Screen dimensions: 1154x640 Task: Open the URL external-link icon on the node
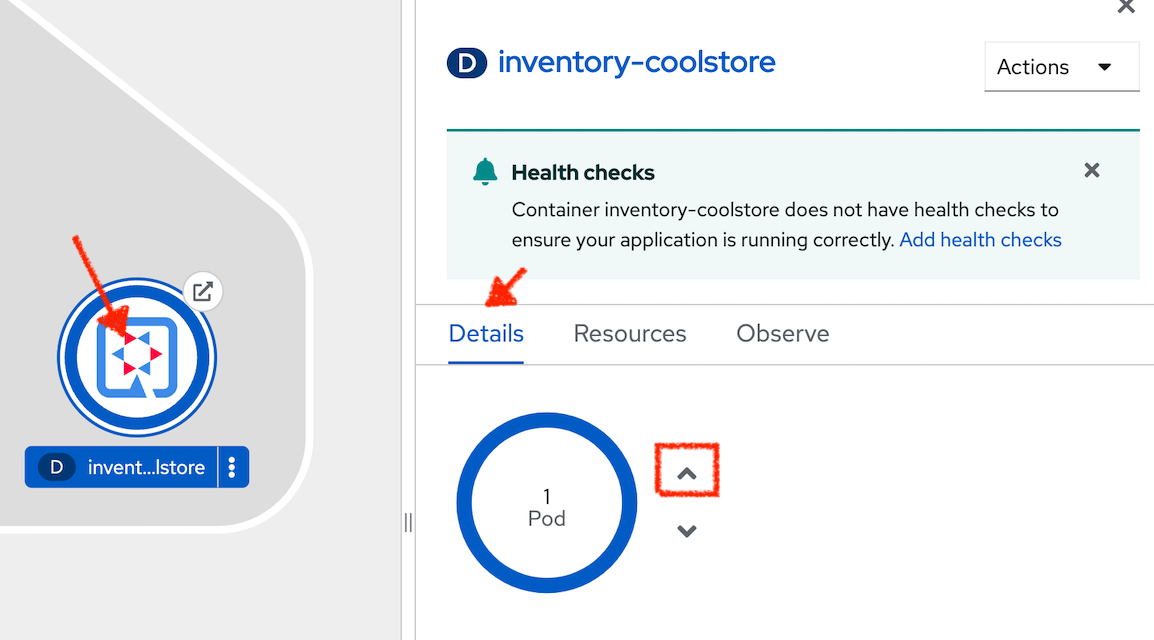click(x=203, y=291)
